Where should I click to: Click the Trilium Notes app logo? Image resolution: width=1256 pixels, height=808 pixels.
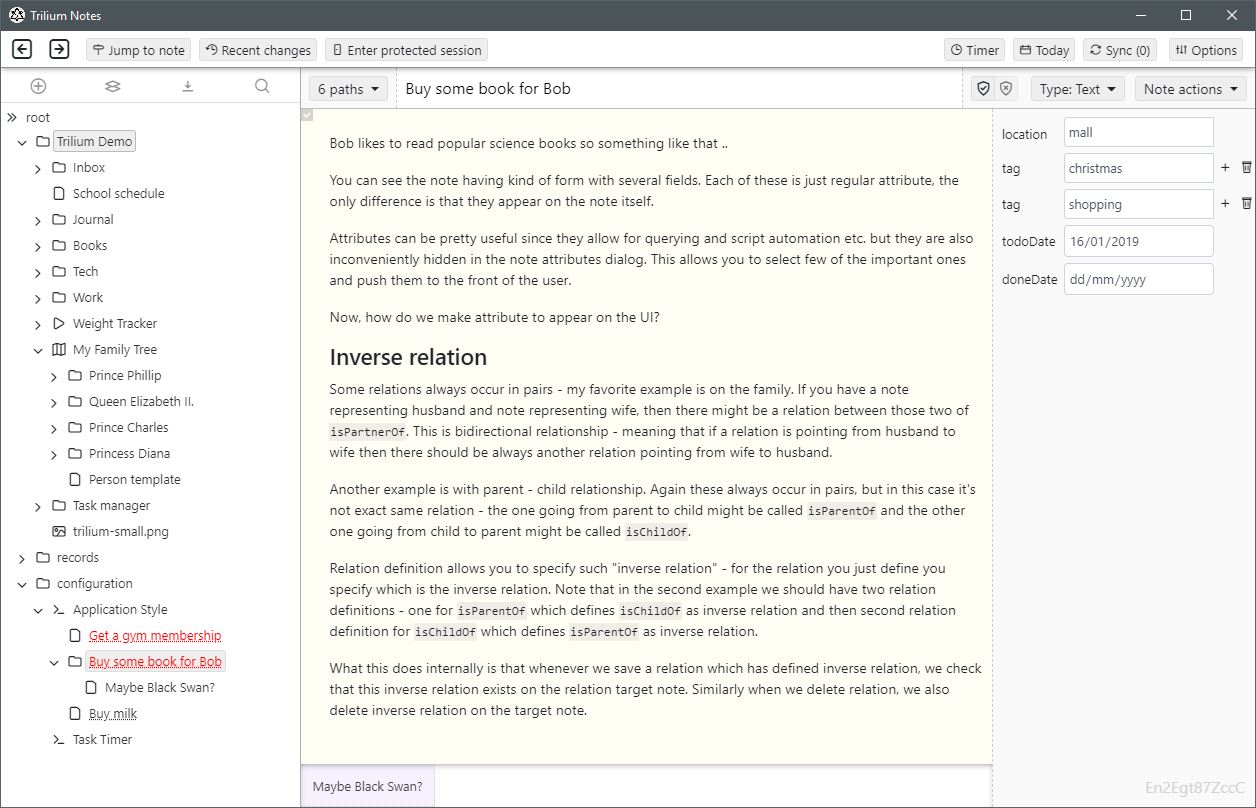point(17,15)
